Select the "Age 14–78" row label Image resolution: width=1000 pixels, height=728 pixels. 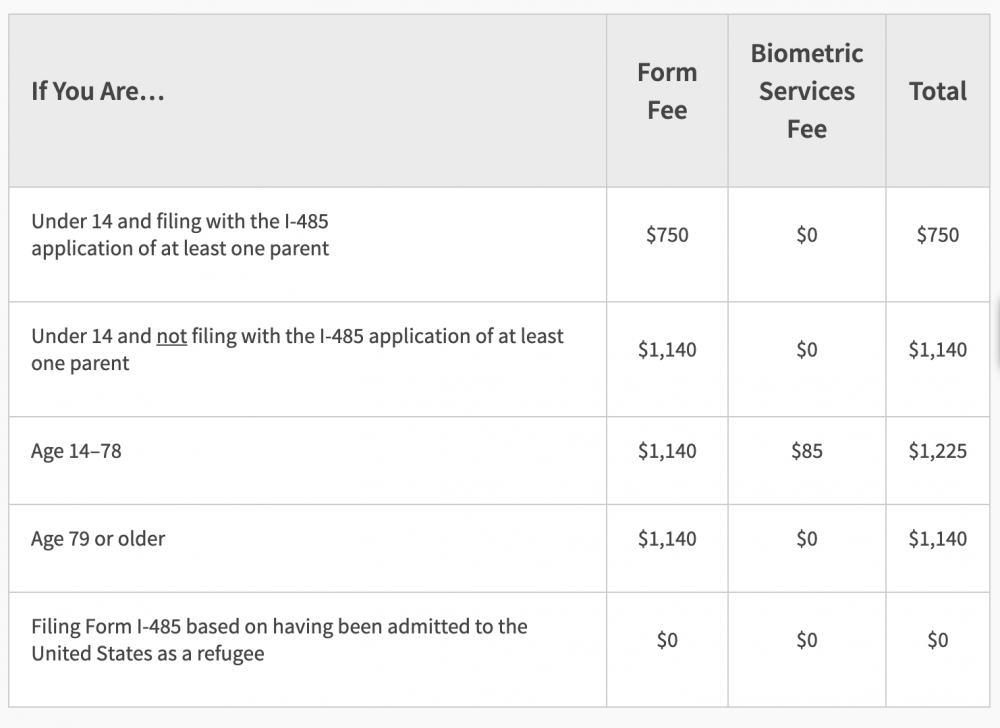click(x=76, y=451)
